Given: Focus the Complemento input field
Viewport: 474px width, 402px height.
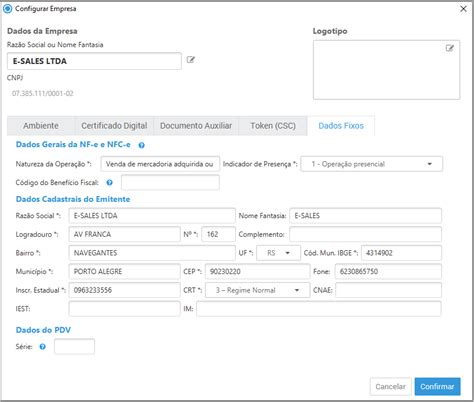Looking at the screenshot, I should pos(366,234).
